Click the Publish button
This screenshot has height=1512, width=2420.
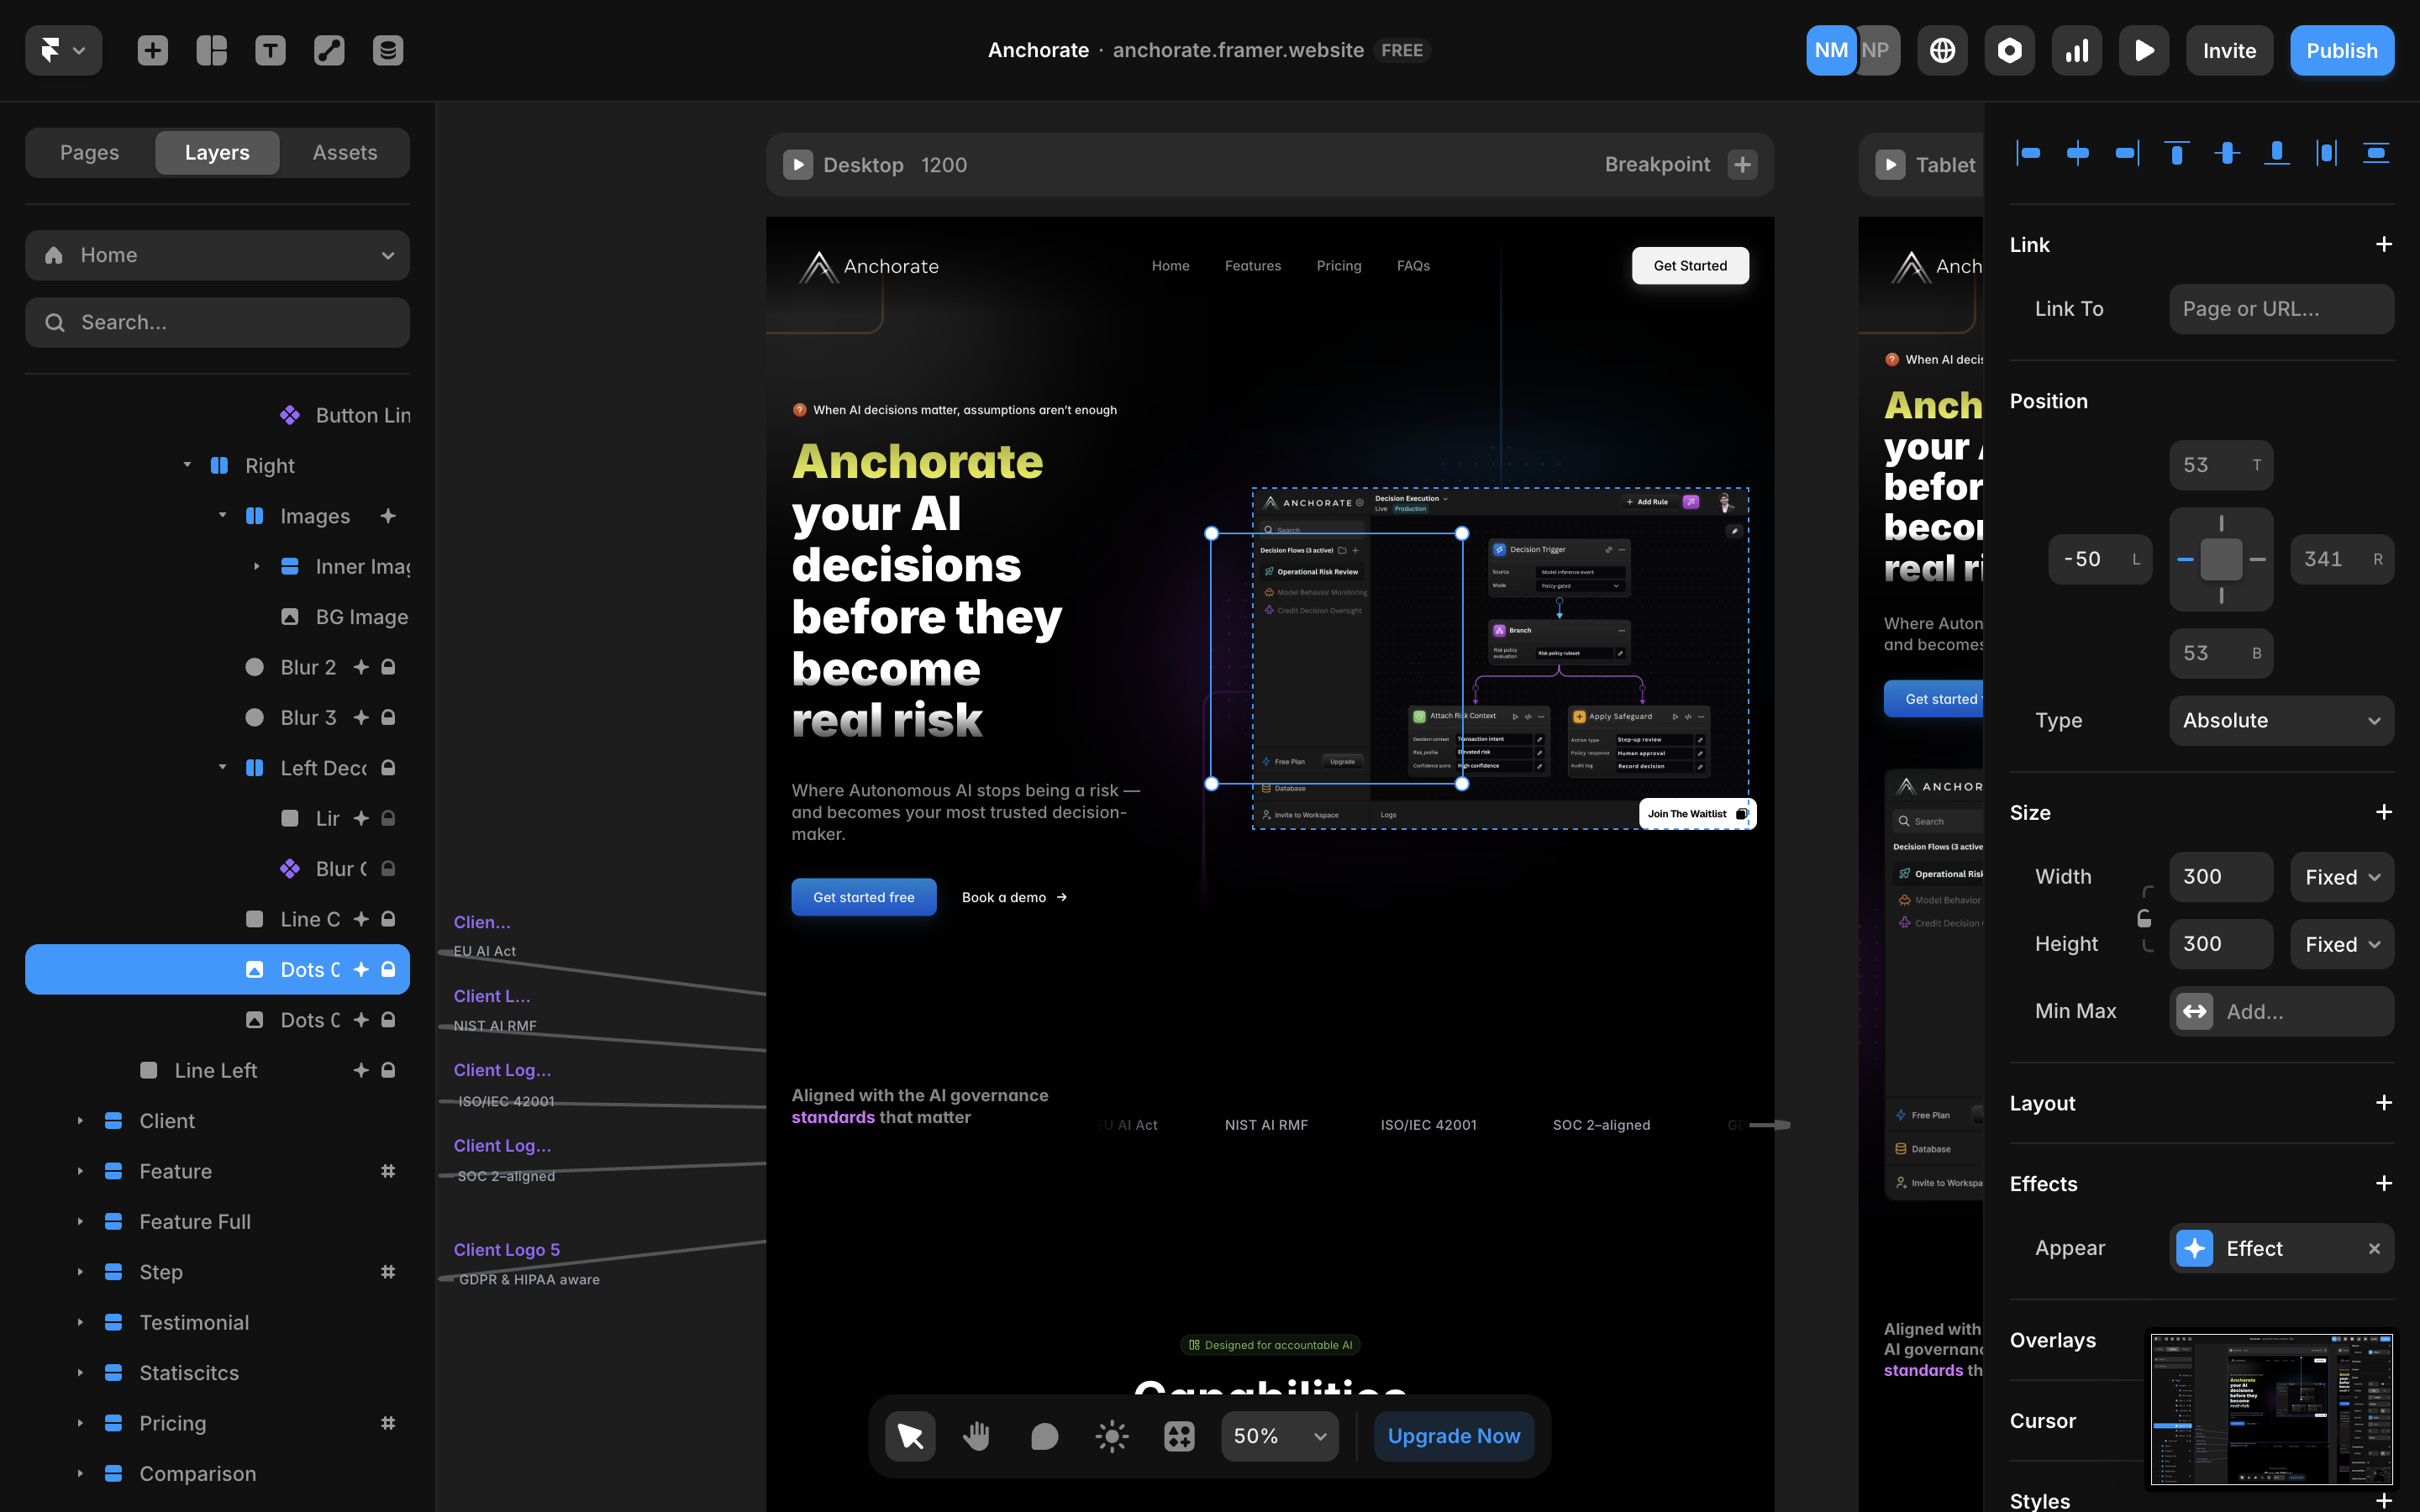click(x=2341, y=50)
